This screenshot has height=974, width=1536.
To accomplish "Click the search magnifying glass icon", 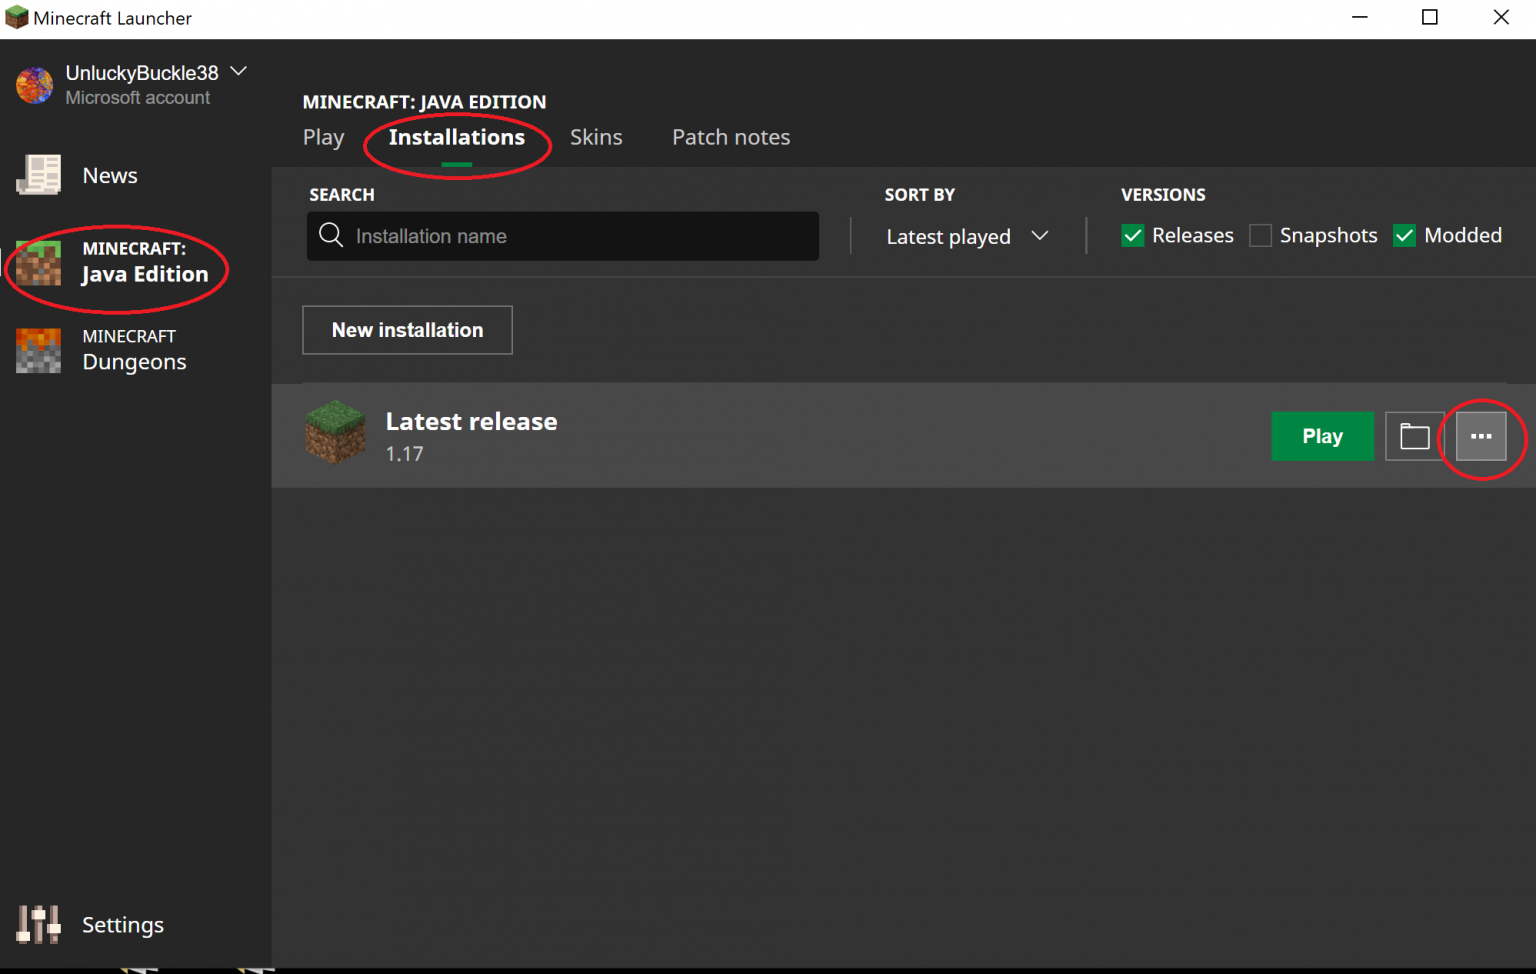I will coord(331,235).
